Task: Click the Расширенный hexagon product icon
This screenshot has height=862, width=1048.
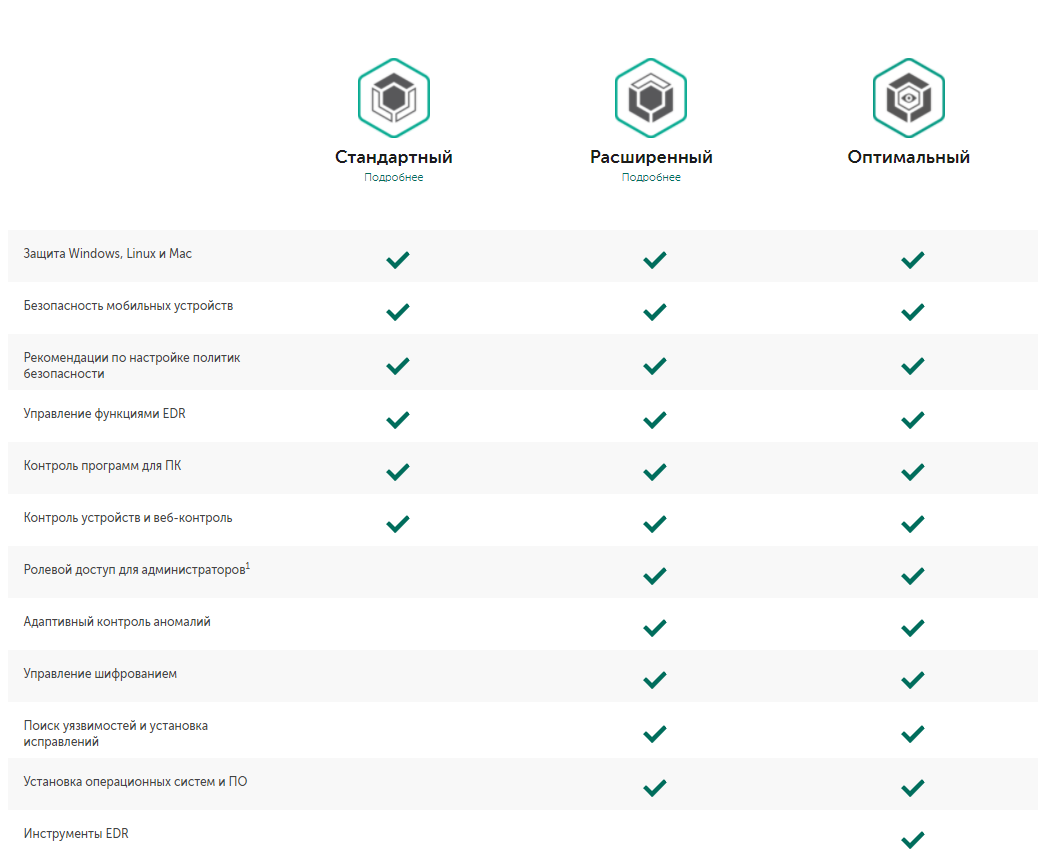Action: pos(651,98)
